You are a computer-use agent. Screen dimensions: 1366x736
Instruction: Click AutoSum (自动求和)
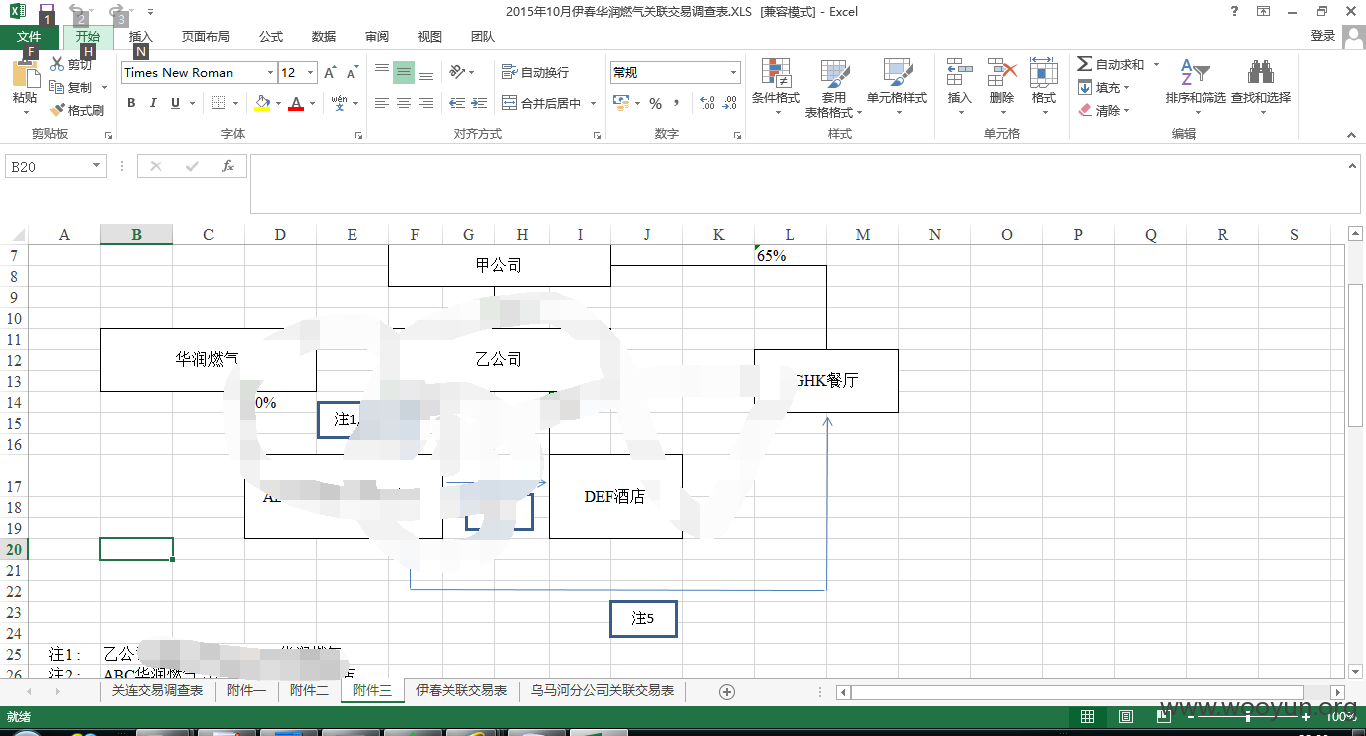(x=1110, y=64)
